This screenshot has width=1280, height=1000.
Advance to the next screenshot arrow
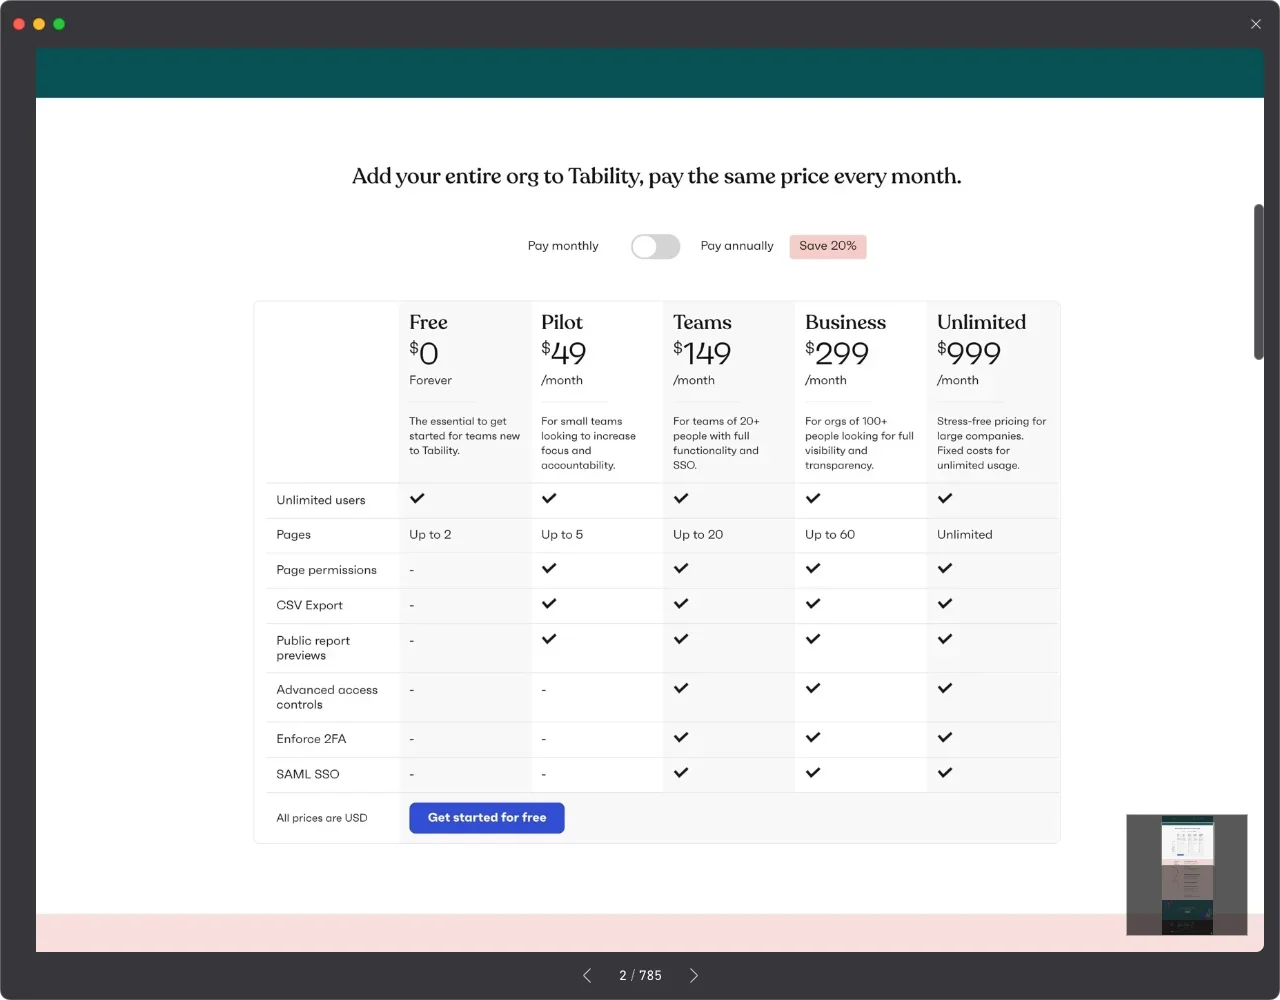[693, 975]
